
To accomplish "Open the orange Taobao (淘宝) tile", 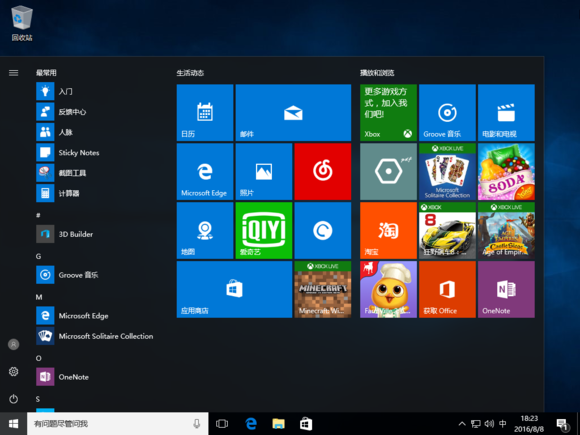I will pyautogui.click(x=388, y=230).
